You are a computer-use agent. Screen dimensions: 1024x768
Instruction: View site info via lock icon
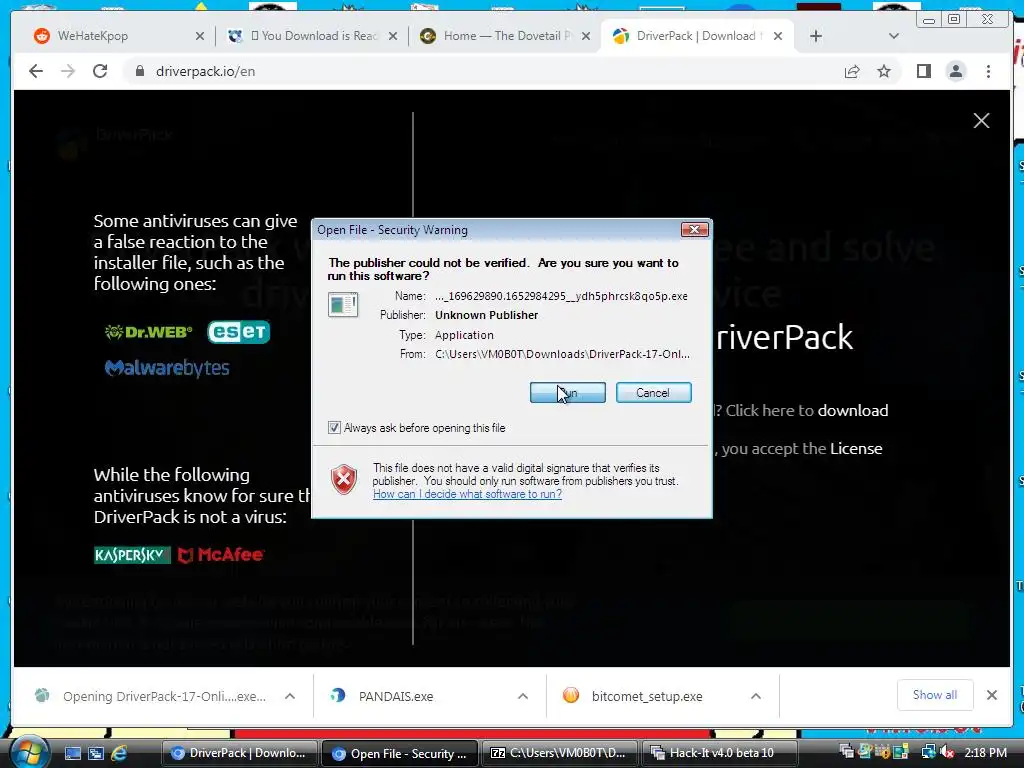(139, 71)
